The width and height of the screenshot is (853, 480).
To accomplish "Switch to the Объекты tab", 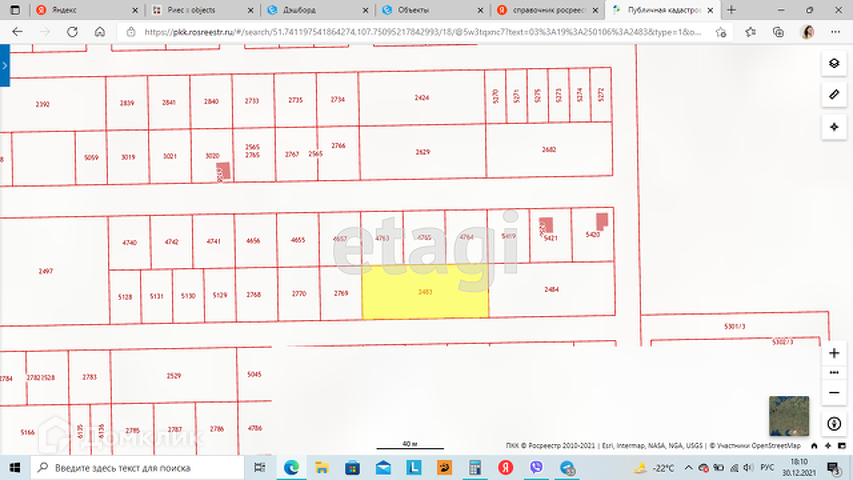I will [x=433, y=10].
